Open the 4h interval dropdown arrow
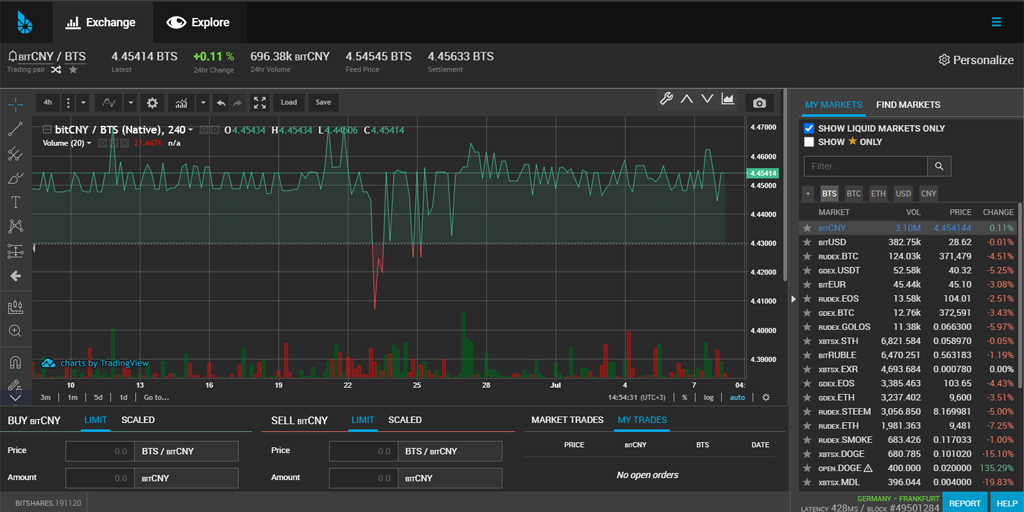This screenshot has height=512, width=1024. click(83, 103)
